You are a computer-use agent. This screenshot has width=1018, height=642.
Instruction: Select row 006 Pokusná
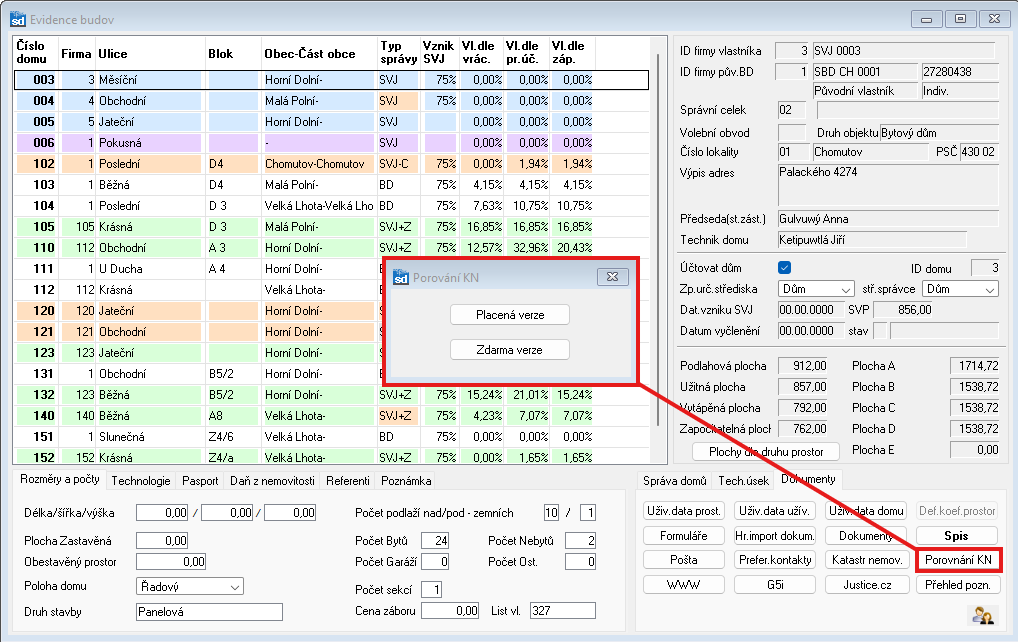(x=331, y=143)
